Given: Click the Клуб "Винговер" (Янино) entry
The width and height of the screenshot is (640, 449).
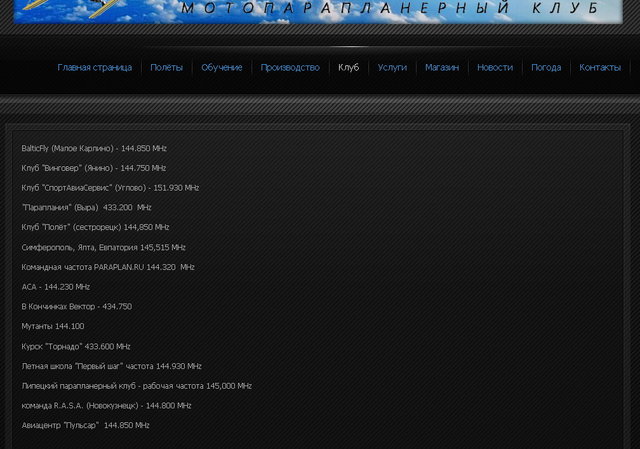Looking at the screenshot, I should [94, 169].
